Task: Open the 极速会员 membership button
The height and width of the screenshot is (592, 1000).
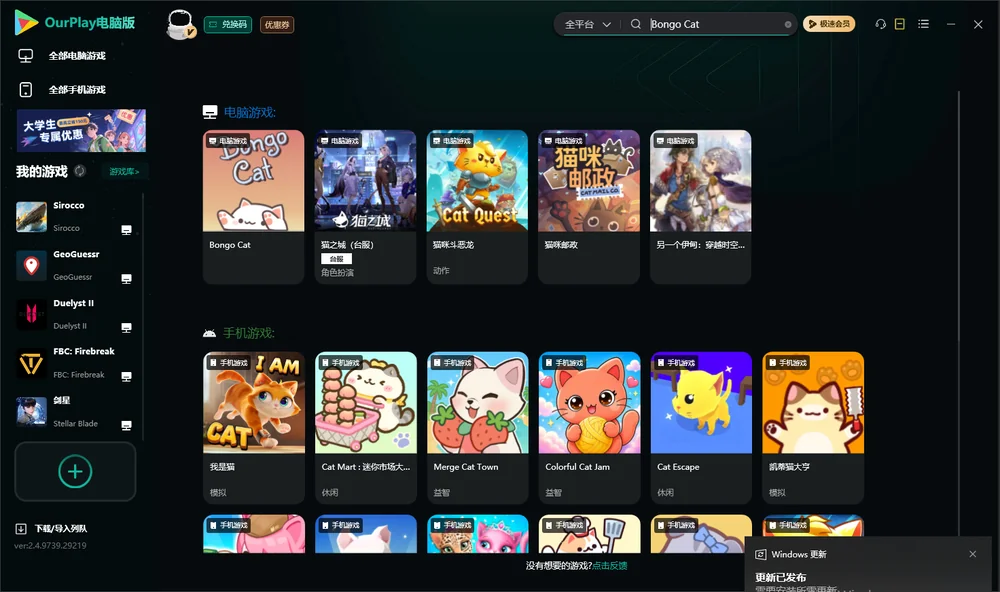Action: (x=828, y=24)
